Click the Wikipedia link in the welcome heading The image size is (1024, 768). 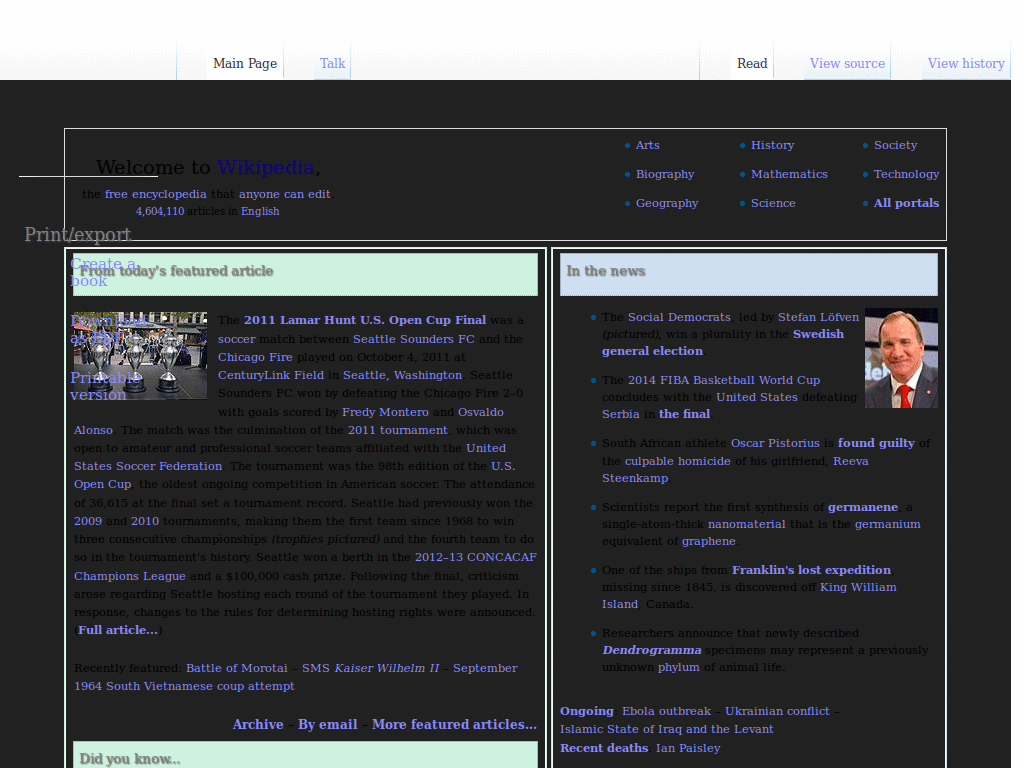266,167
